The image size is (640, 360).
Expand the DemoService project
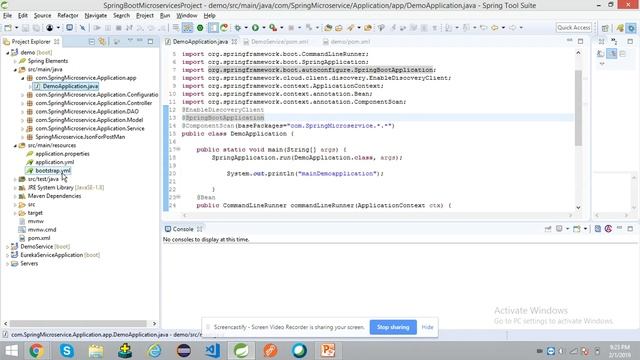click(7, 247)
